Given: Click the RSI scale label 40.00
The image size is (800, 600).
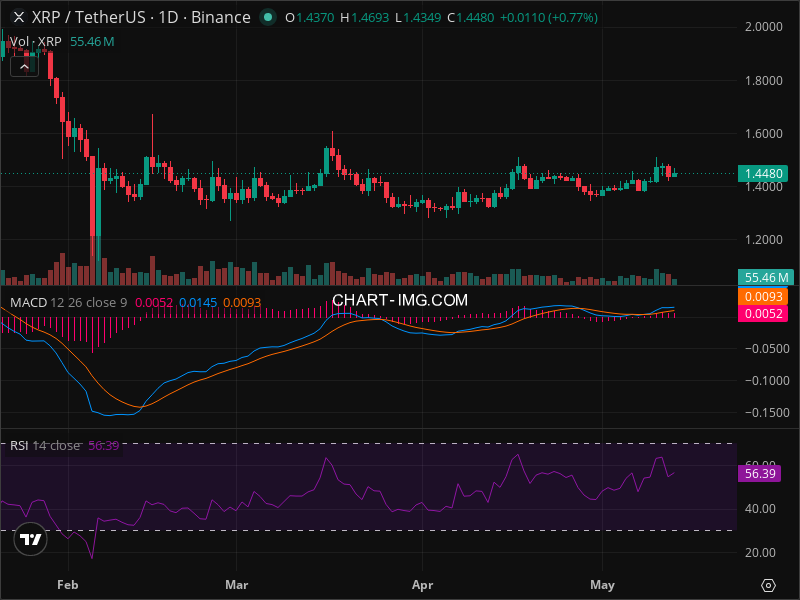Looking at the screenshot, I should [760, 509].
